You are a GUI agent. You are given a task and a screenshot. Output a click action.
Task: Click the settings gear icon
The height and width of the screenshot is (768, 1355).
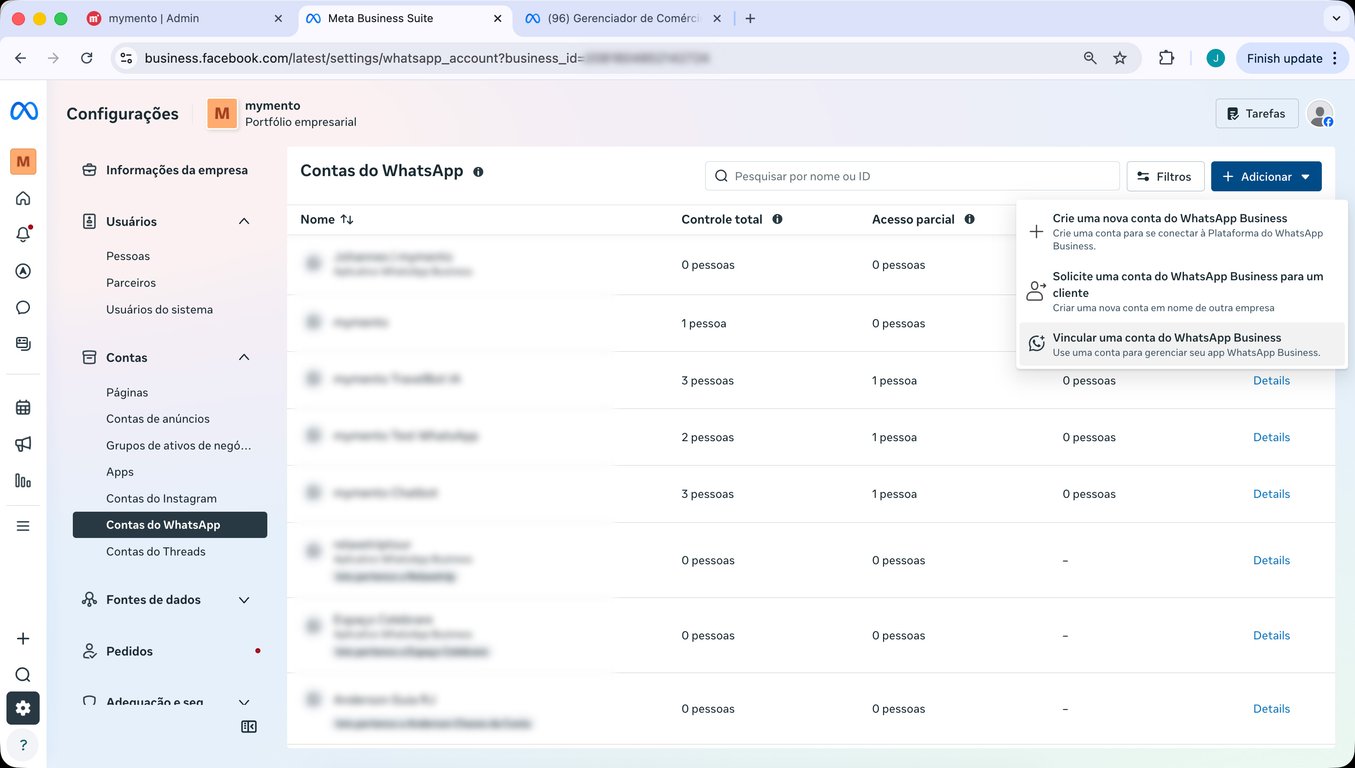pos(23,708)
